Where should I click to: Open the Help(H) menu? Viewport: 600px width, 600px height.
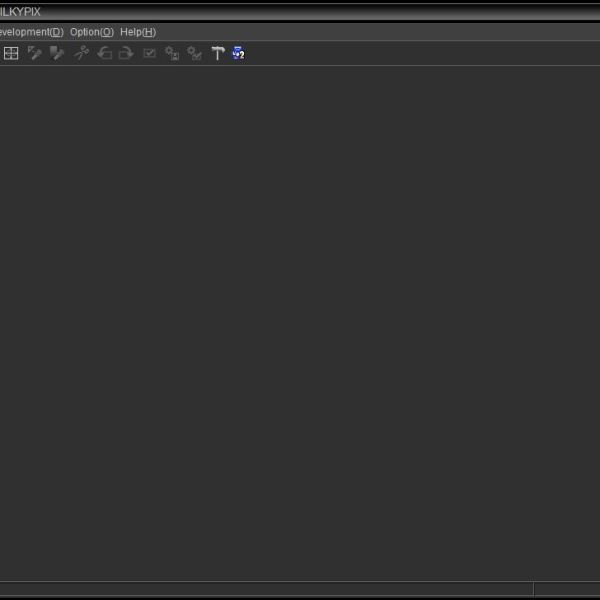click(x=138, y=32)
